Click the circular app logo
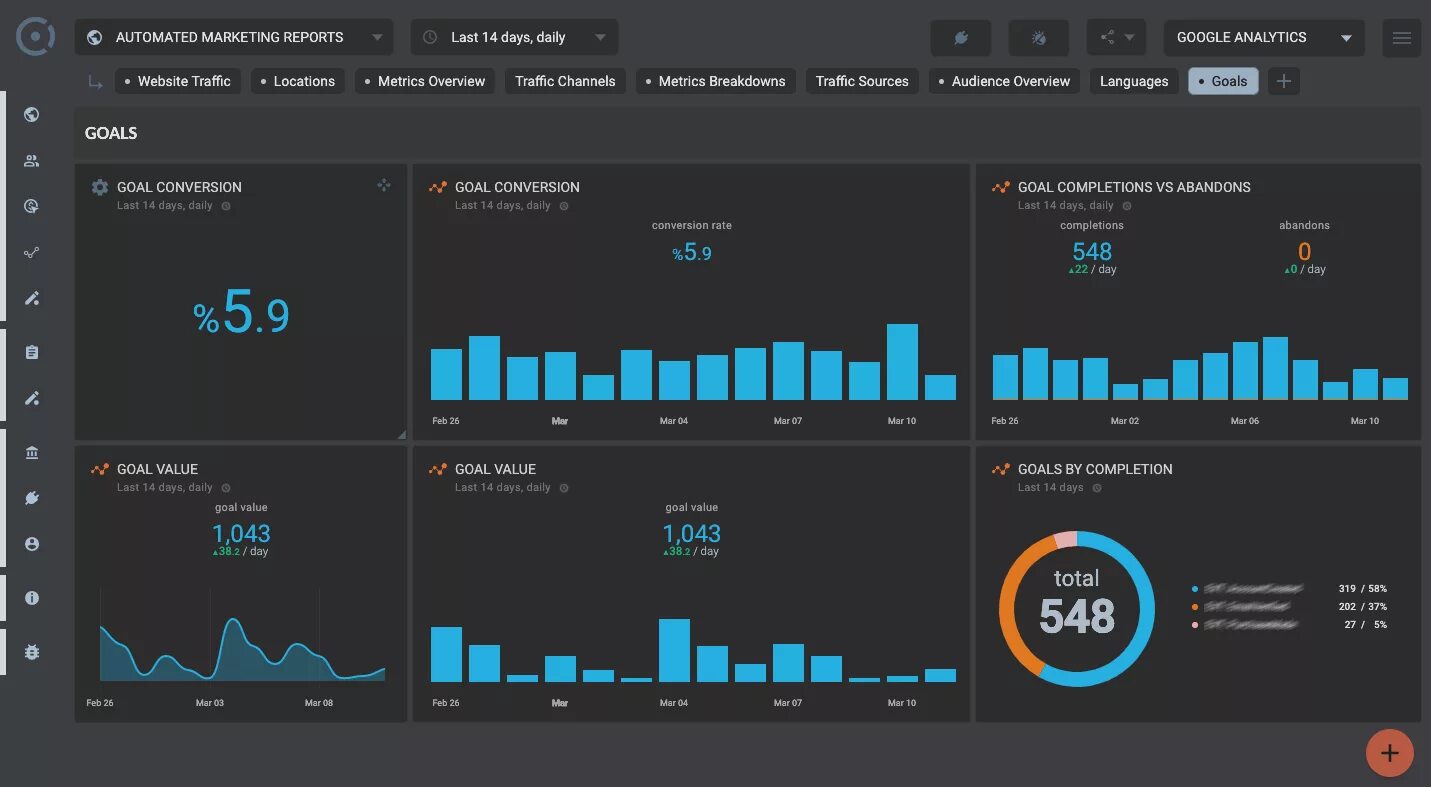This screenshot has width=1431, height=787. [x=36, y=37]
